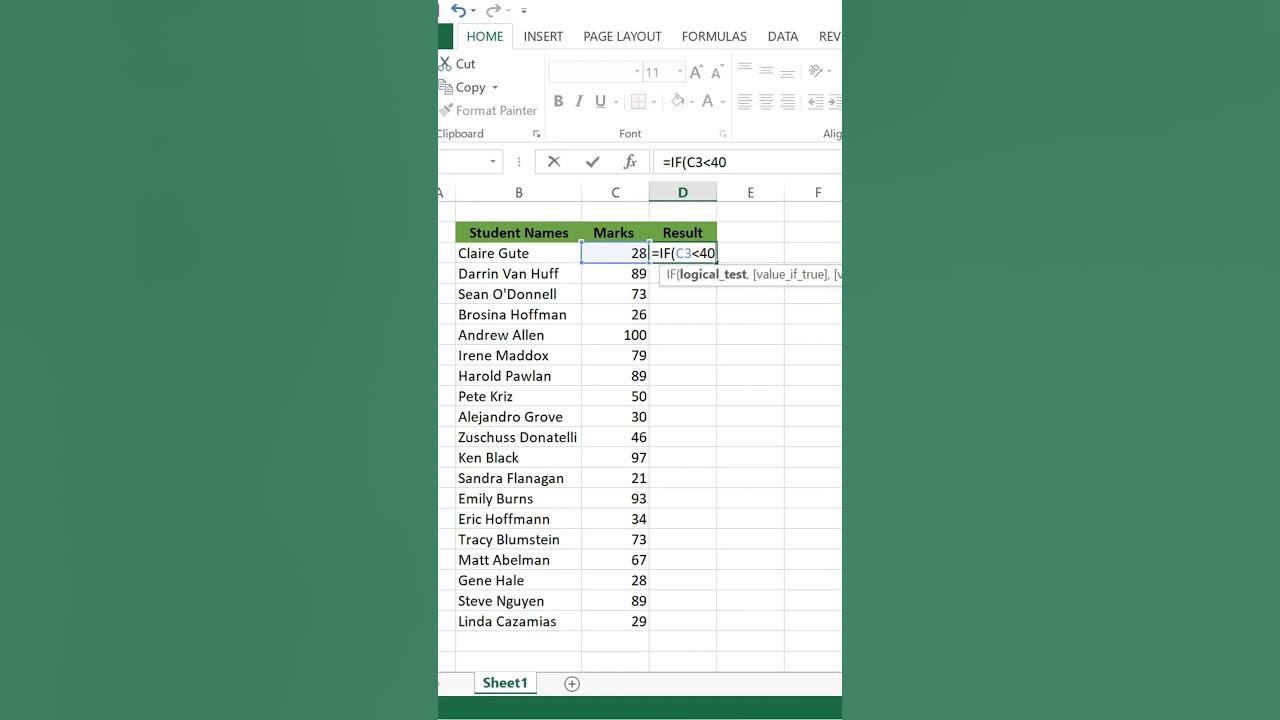Viewport: 1280px width, 720px height.
Task: Click the Student Names header cell
Action: [518, 233]
